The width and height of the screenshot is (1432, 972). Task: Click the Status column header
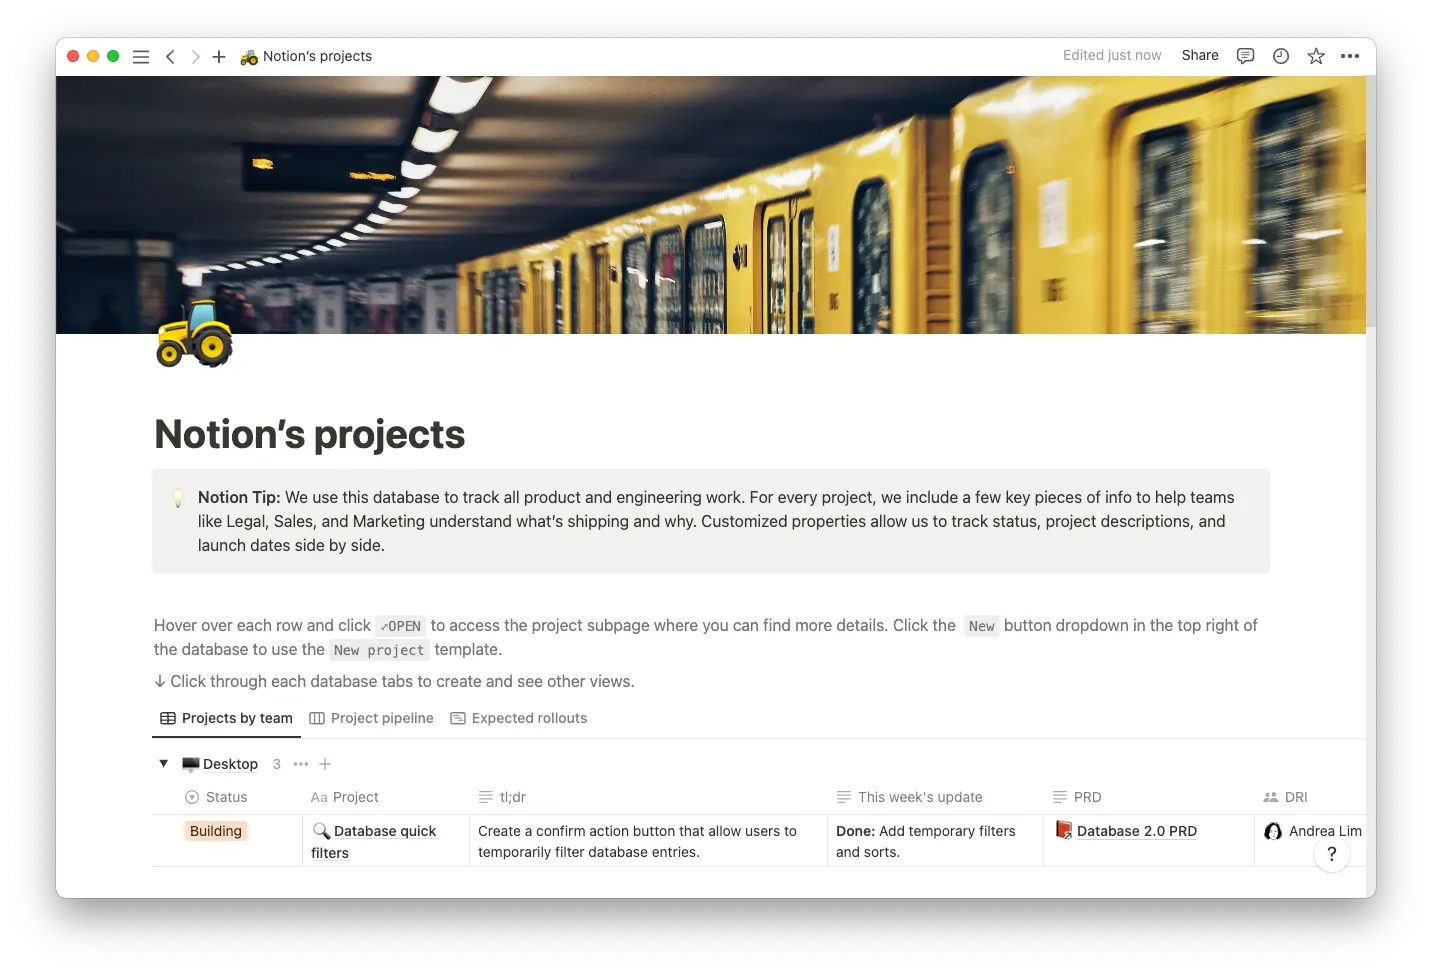coord(226,797)
